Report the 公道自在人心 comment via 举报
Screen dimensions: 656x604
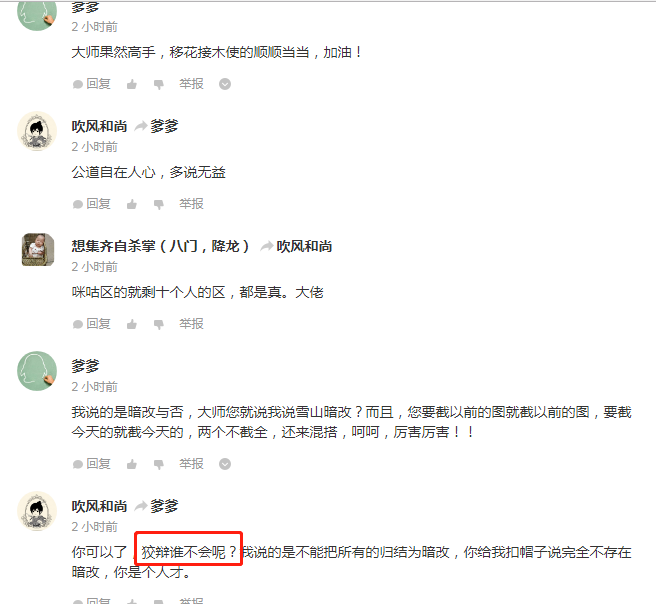(x=191, y=204)
